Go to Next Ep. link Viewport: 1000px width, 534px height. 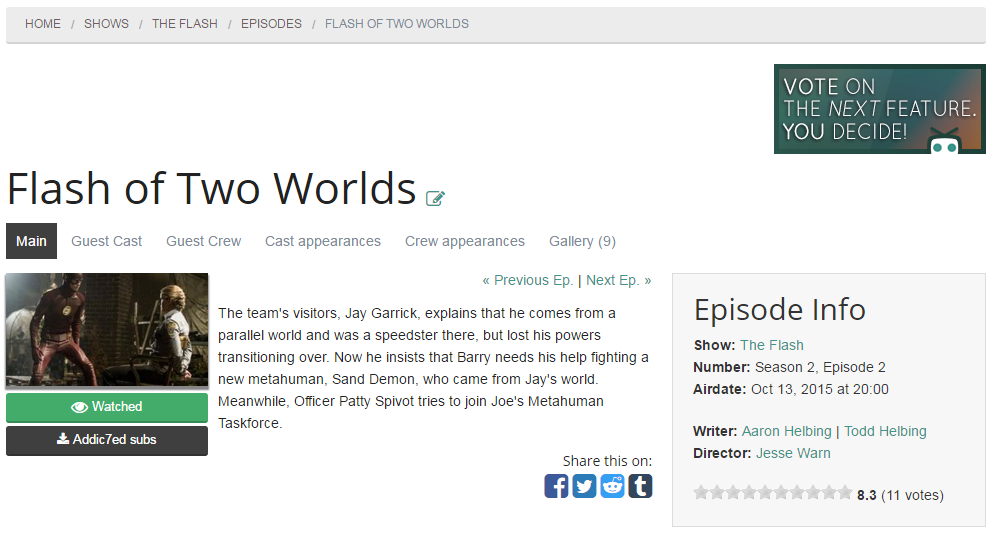coord(619,280)
